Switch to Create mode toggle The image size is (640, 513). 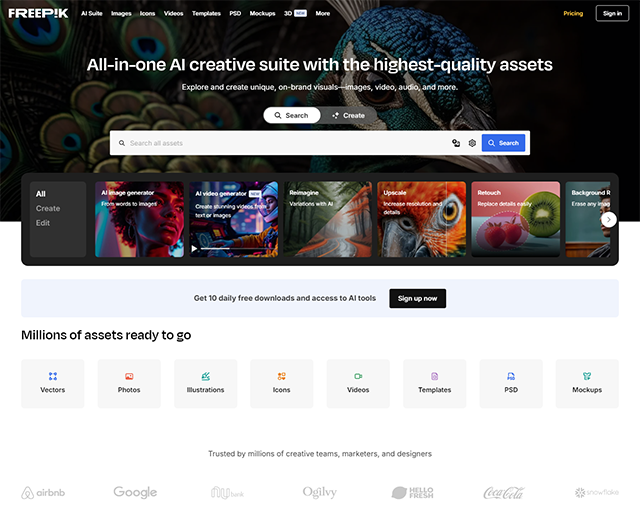tap(349, 115)
